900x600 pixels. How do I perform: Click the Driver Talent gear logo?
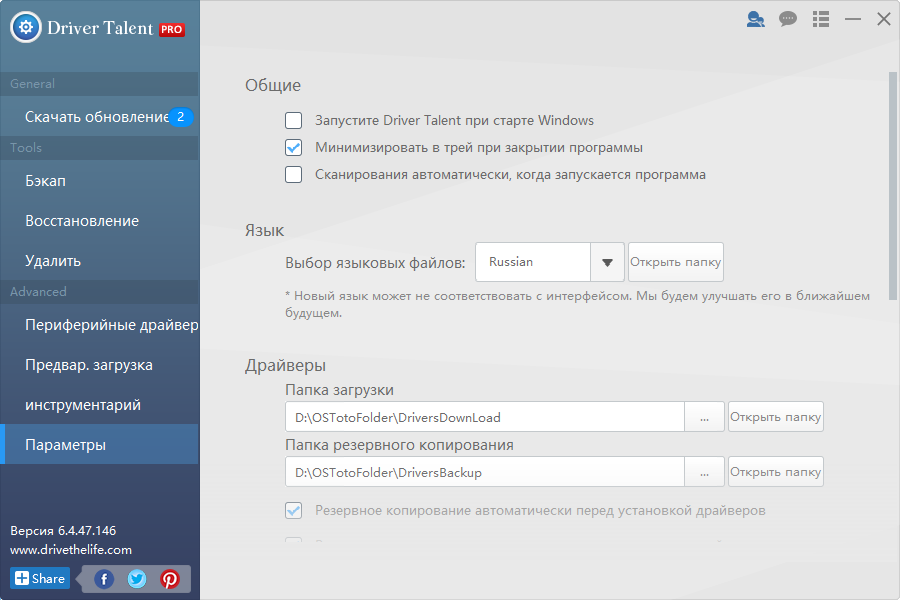26,27
